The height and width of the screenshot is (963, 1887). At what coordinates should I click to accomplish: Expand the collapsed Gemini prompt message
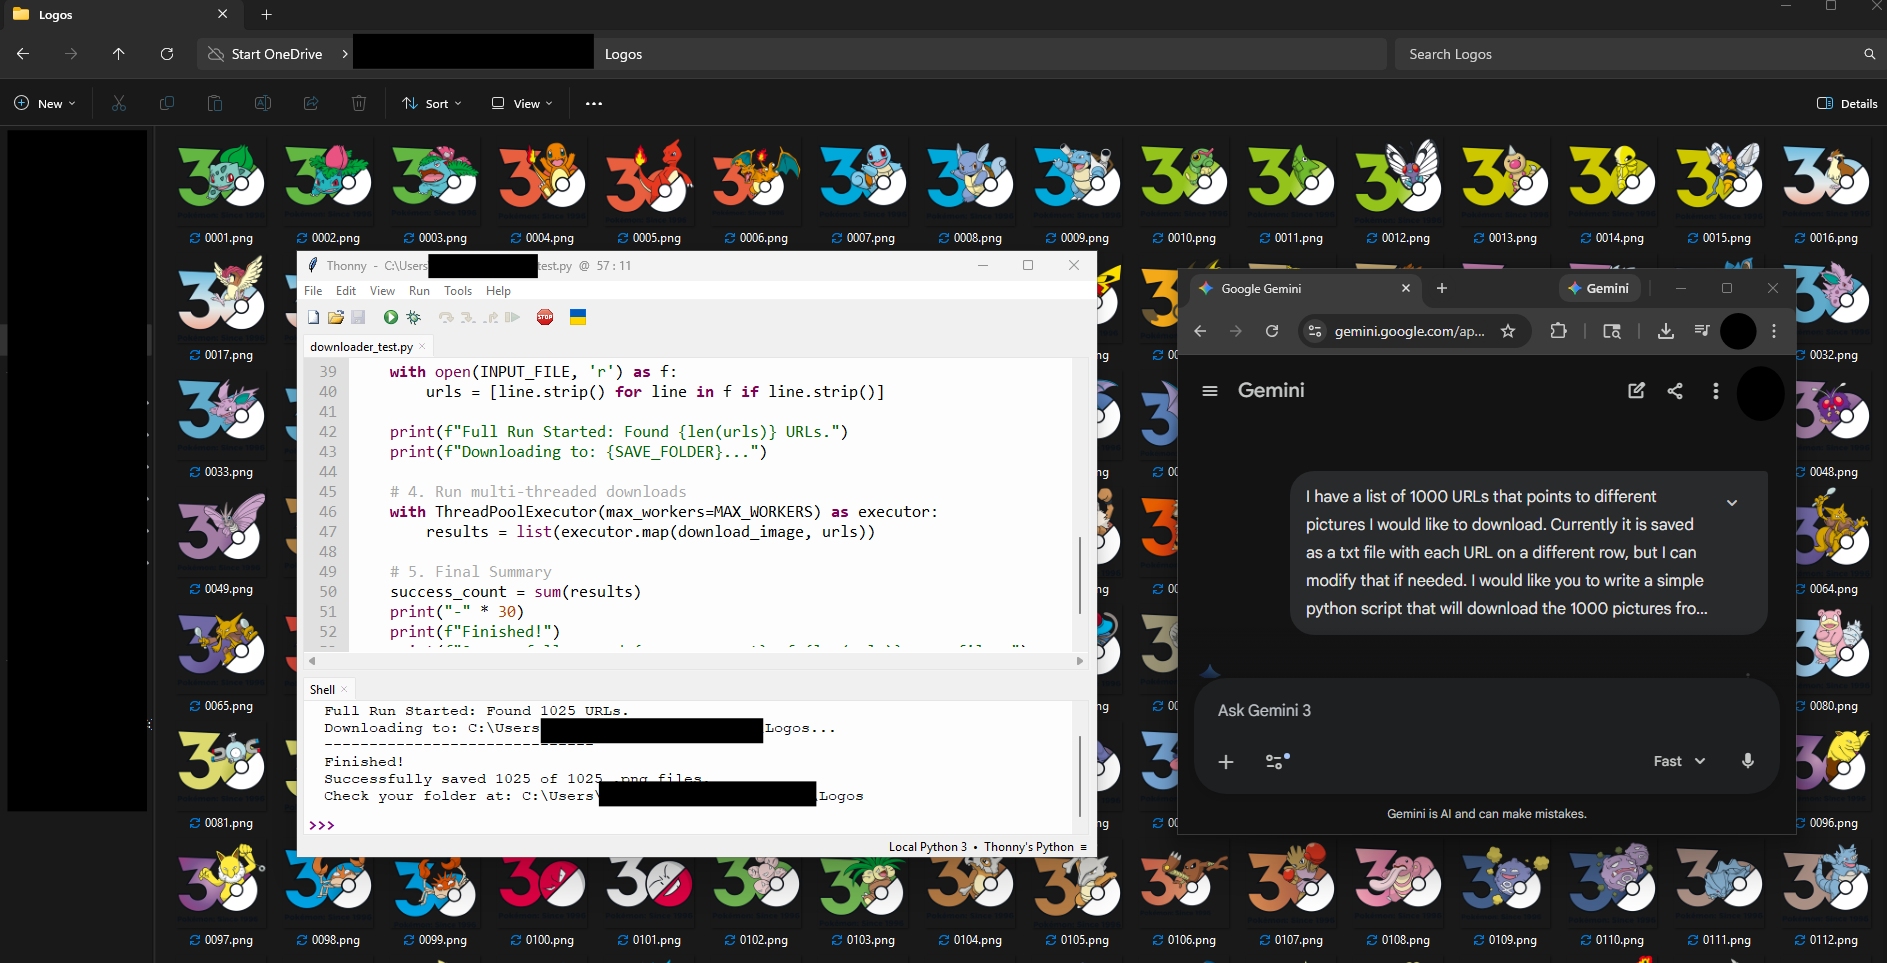1732,503
